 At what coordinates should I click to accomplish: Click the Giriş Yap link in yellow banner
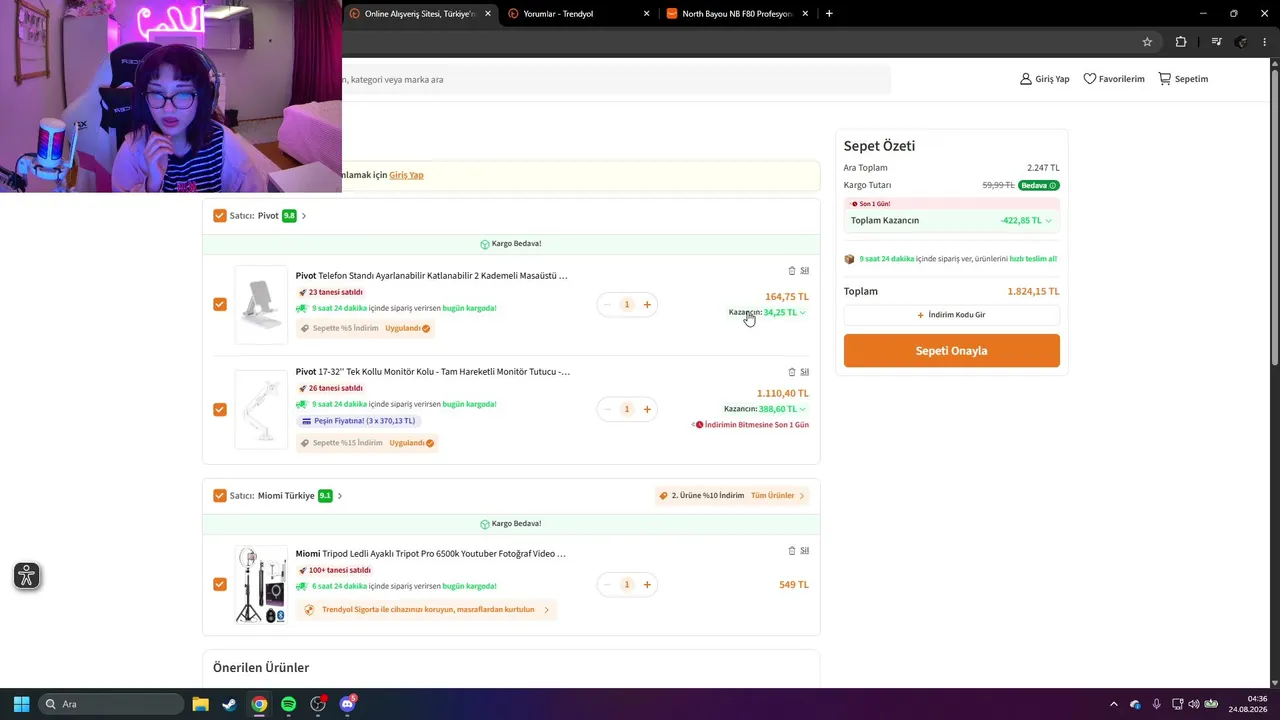point(406,175)
